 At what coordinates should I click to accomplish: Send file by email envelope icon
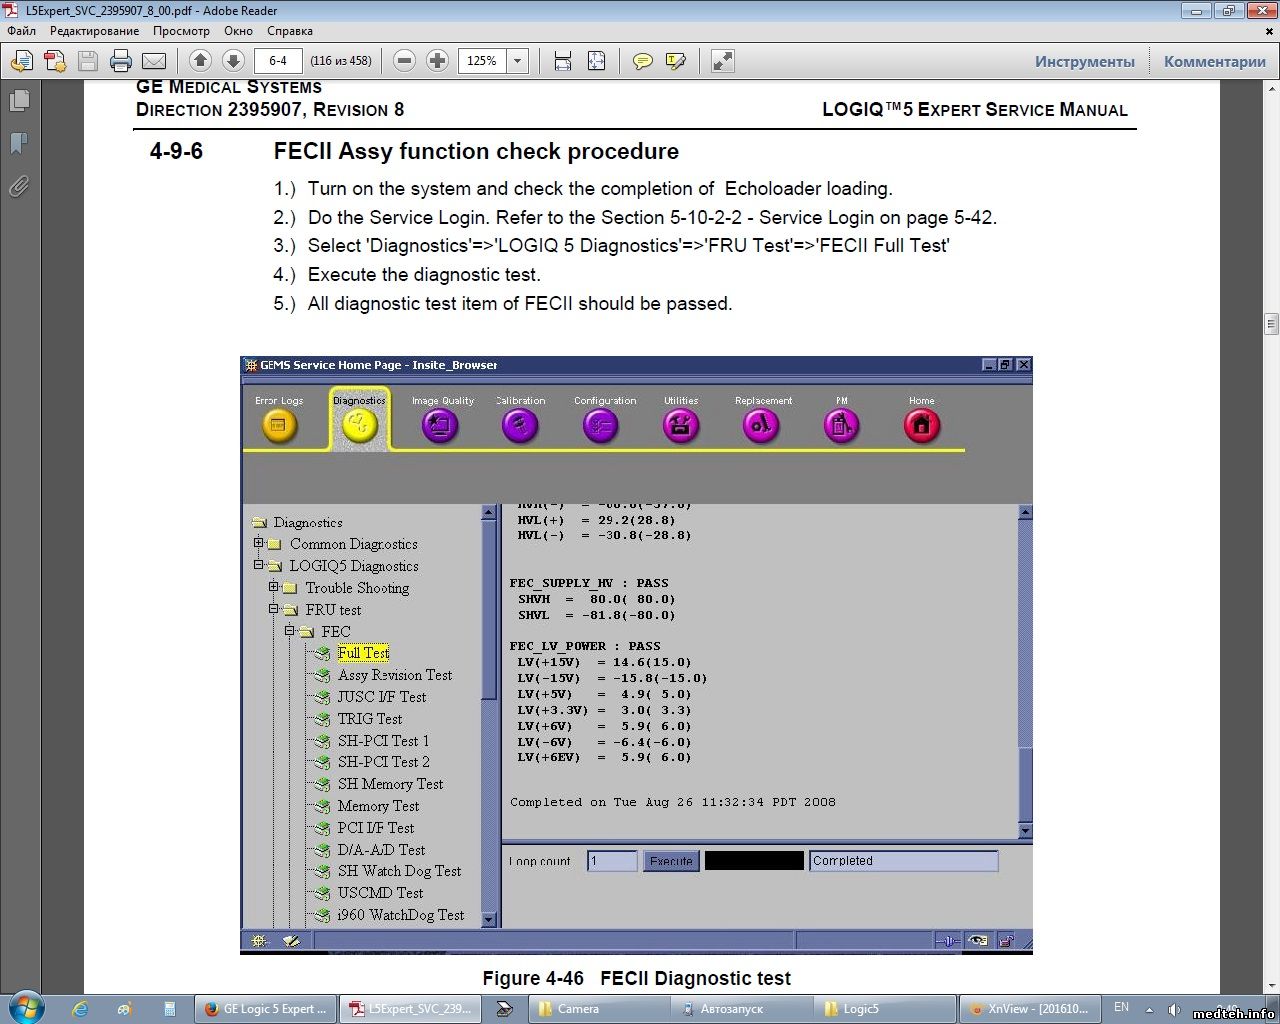(x=154, y=61)
